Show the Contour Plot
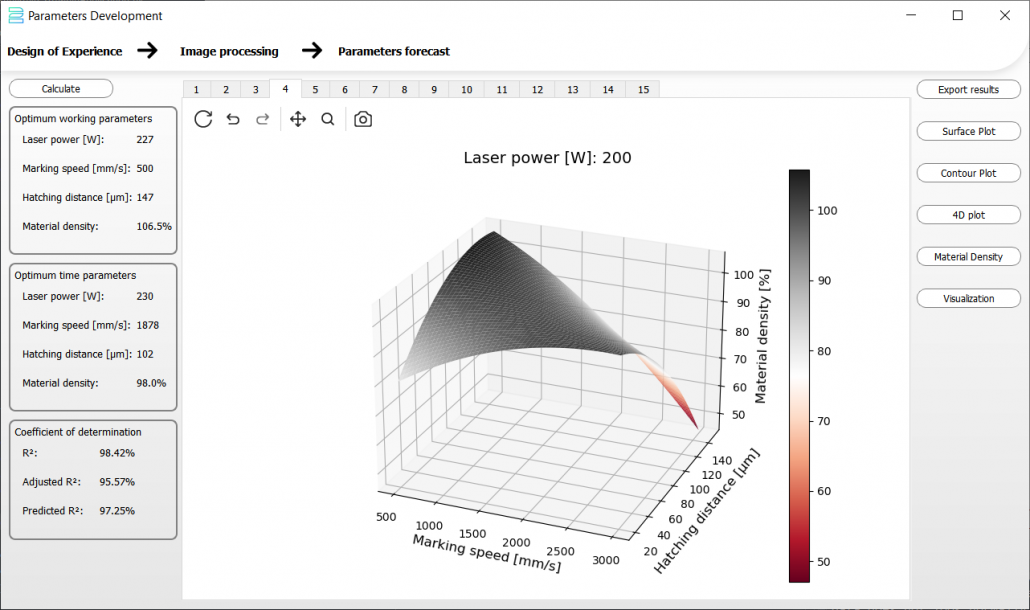This screenshot has height=610, width=1030. (968, 173)
